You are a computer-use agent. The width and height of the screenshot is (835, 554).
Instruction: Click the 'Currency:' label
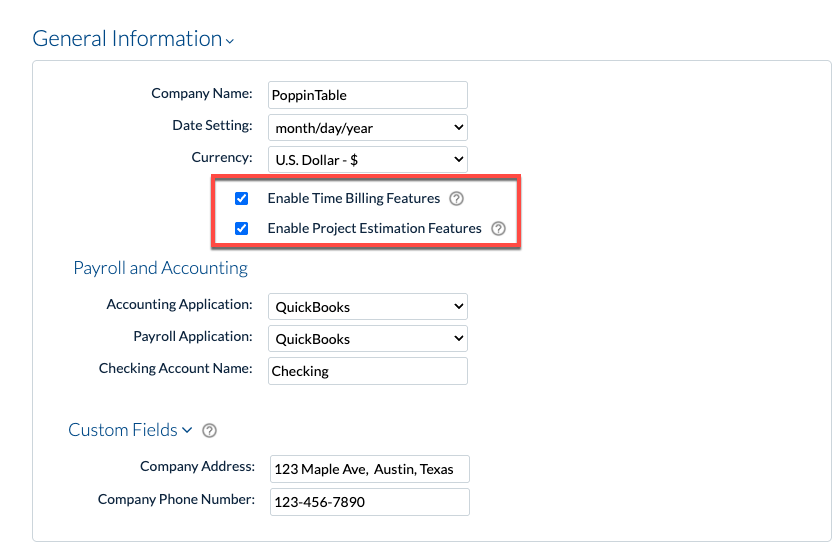tap(222, 157)
